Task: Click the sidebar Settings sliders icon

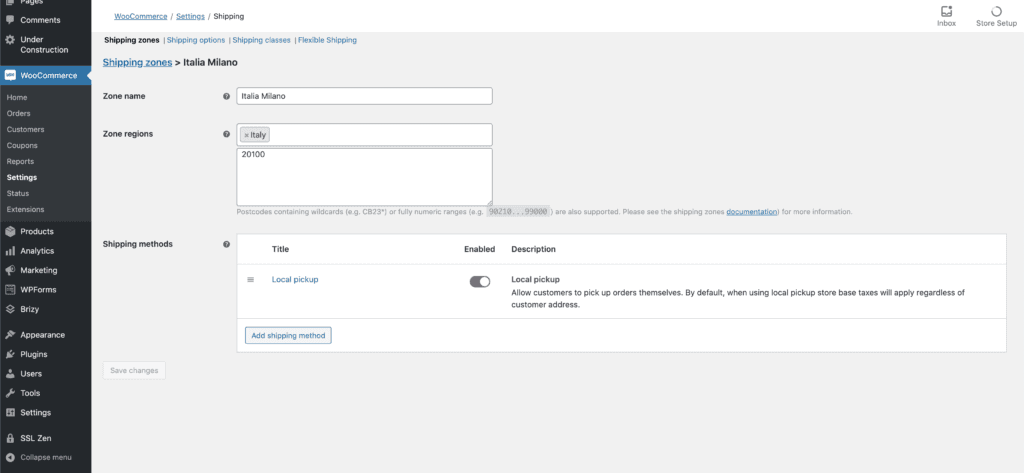Action: tap(10, 413)
